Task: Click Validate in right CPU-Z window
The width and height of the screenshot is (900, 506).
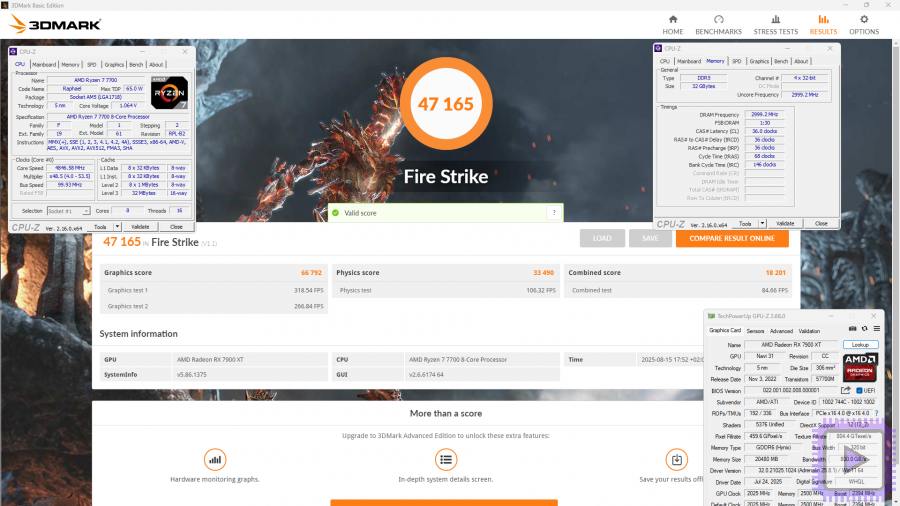Action: 785,224
